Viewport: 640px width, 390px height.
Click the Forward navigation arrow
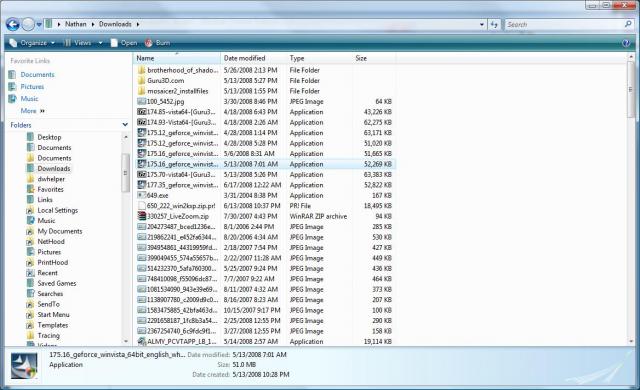[x=28, y=24]
